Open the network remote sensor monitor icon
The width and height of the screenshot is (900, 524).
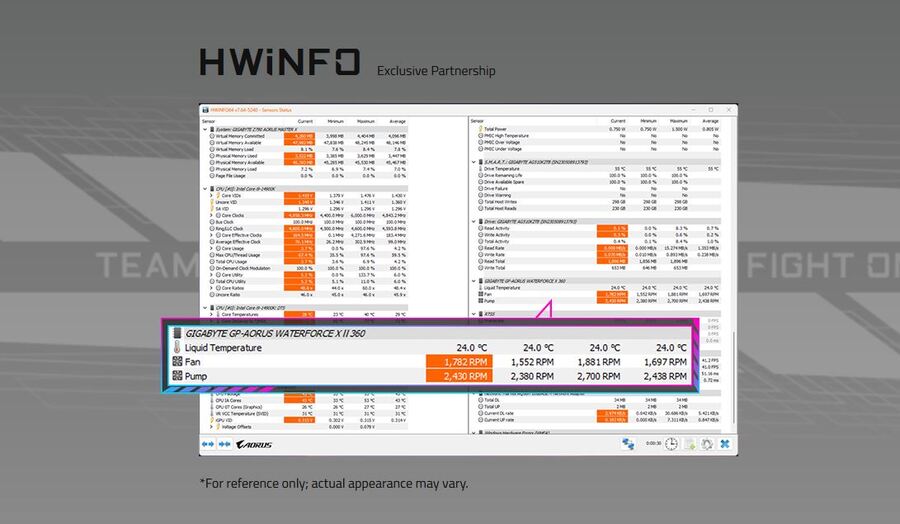click(x=628, y=444)
